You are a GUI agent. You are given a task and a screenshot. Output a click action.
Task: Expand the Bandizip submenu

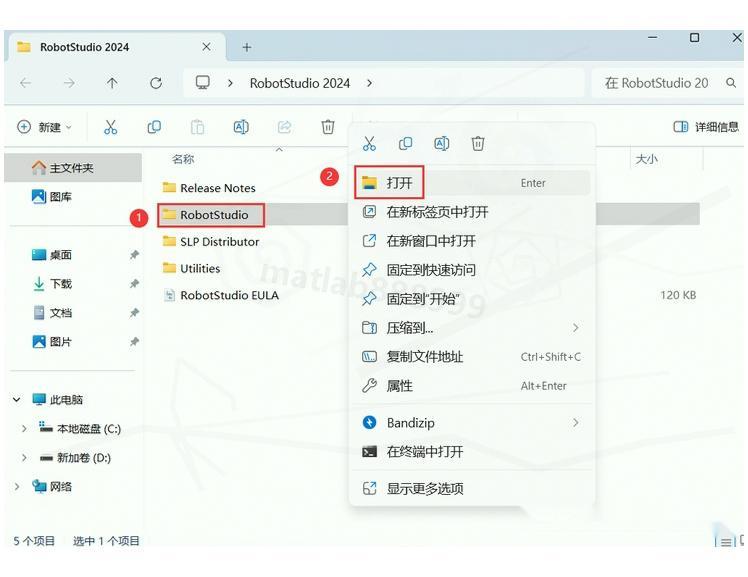coord(472,423)
